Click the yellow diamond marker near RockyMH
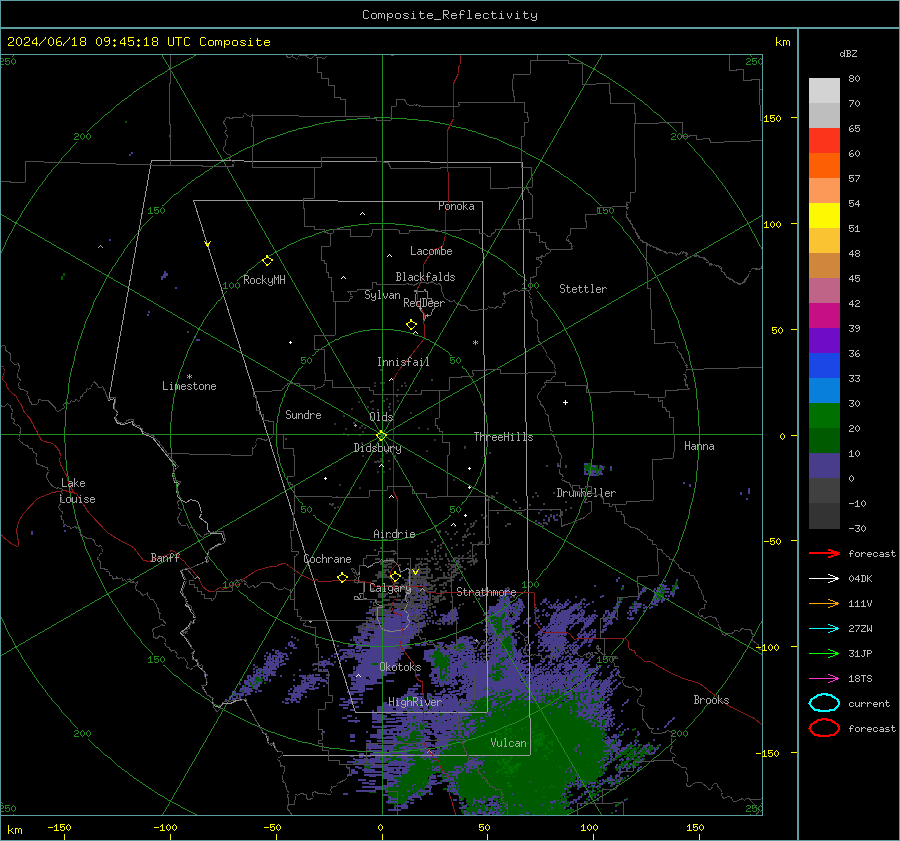900x841 pixels. tap(267, 261)
